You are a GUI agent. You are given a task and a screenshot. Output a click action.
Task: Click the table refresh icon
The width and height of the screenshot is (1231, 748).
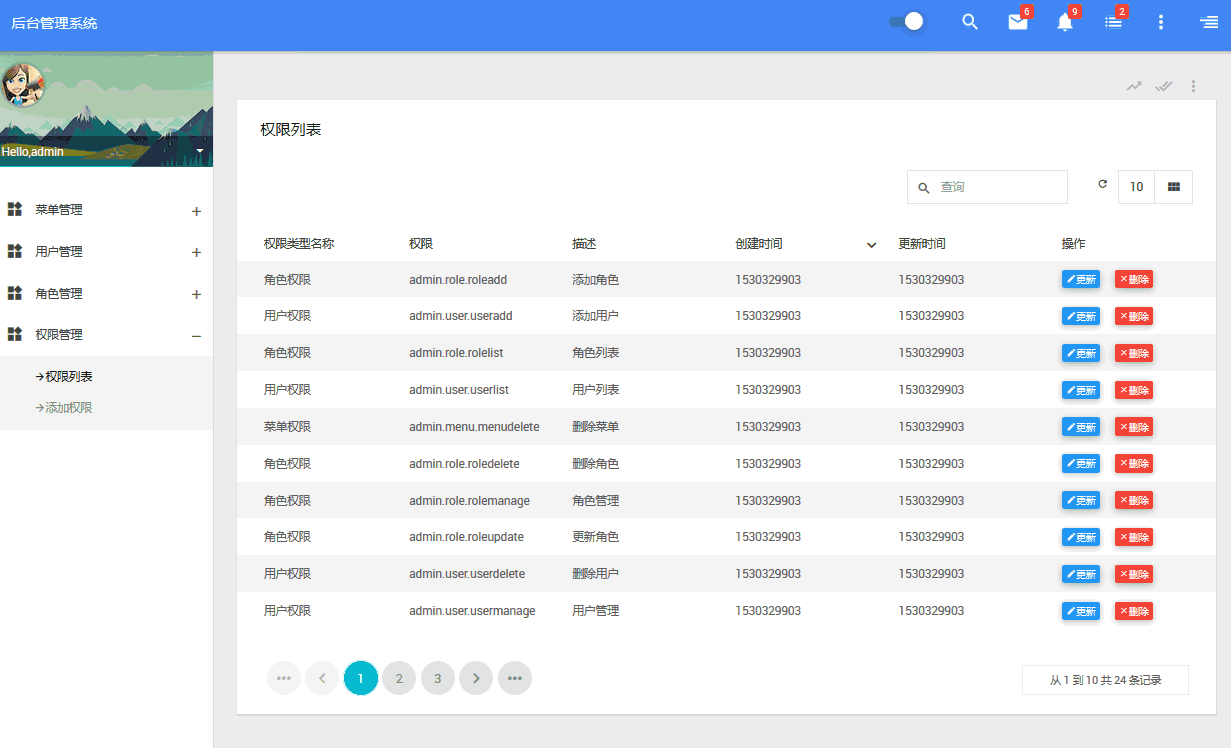pos(1103,184)
